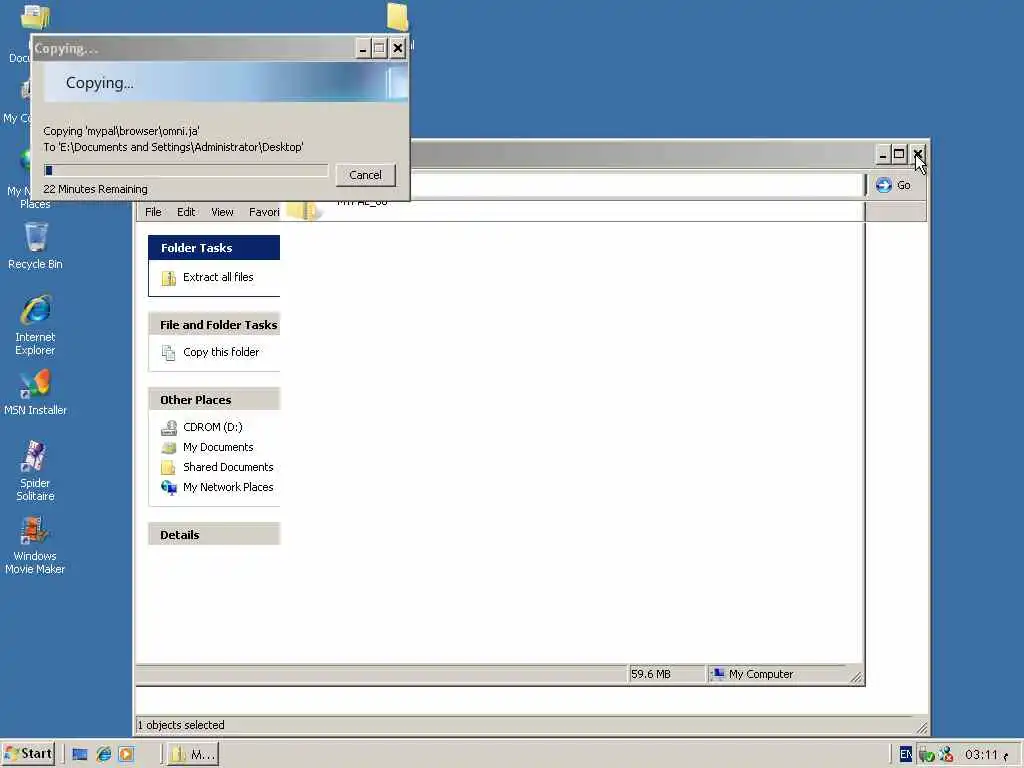Open the EN language bar indicator

click(x=906, y=754)
